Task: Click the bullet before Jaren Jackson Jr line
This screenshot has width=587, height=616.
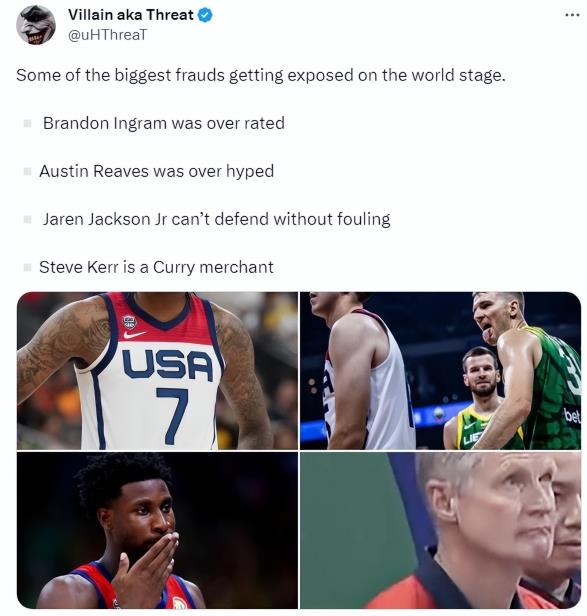Action: click(x=28, y=219)
